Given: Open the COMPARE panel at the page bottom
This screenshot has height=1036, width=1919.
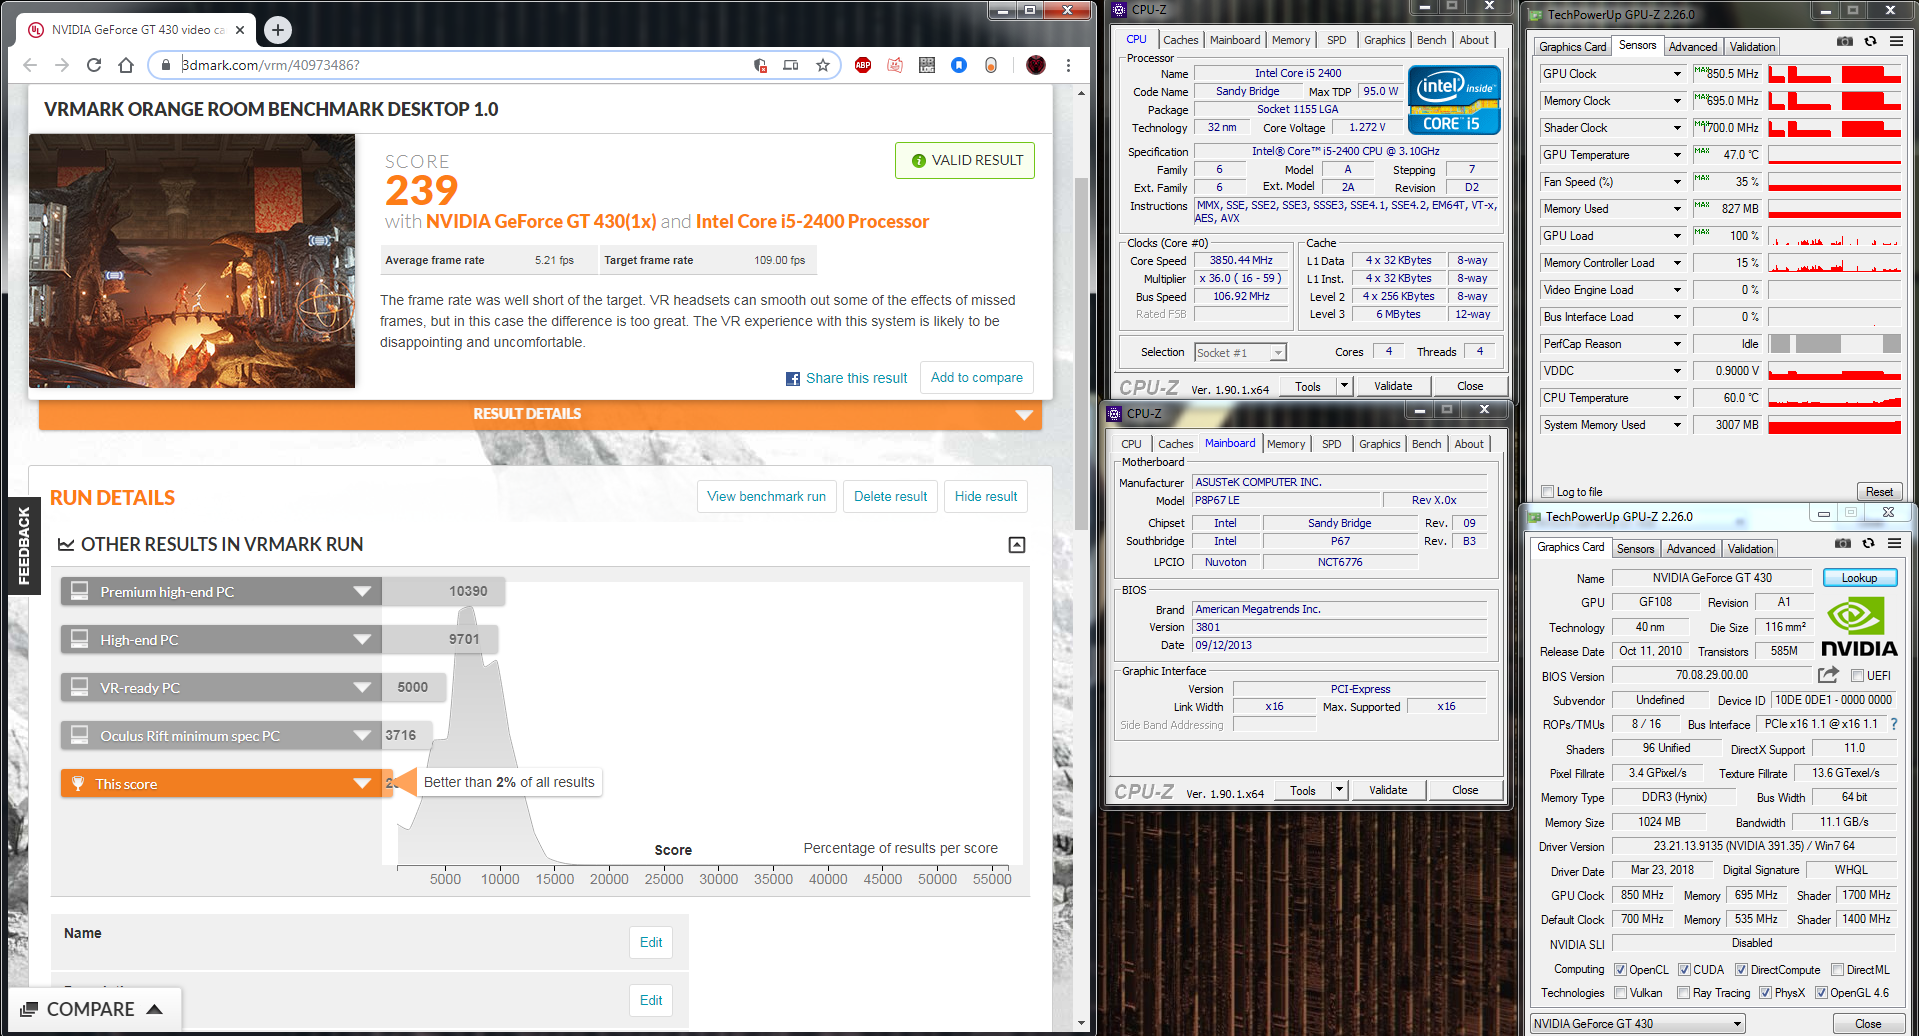Looking at the screenshot, I should pyautogui.click(x=93, y=1010).
